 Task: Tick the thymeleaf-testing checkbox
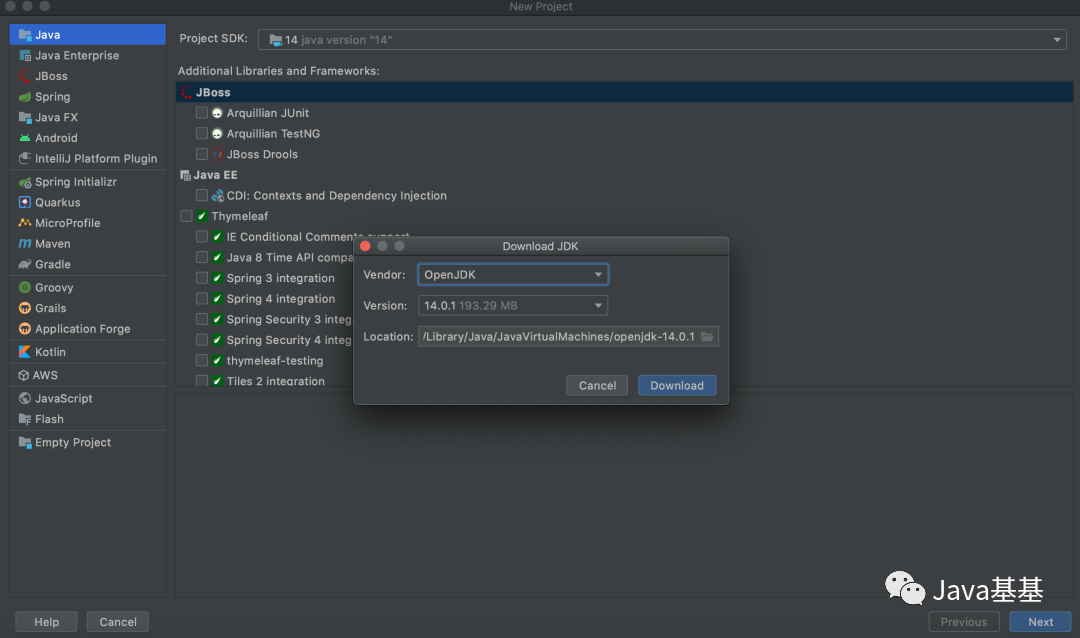tap(202, 360)
